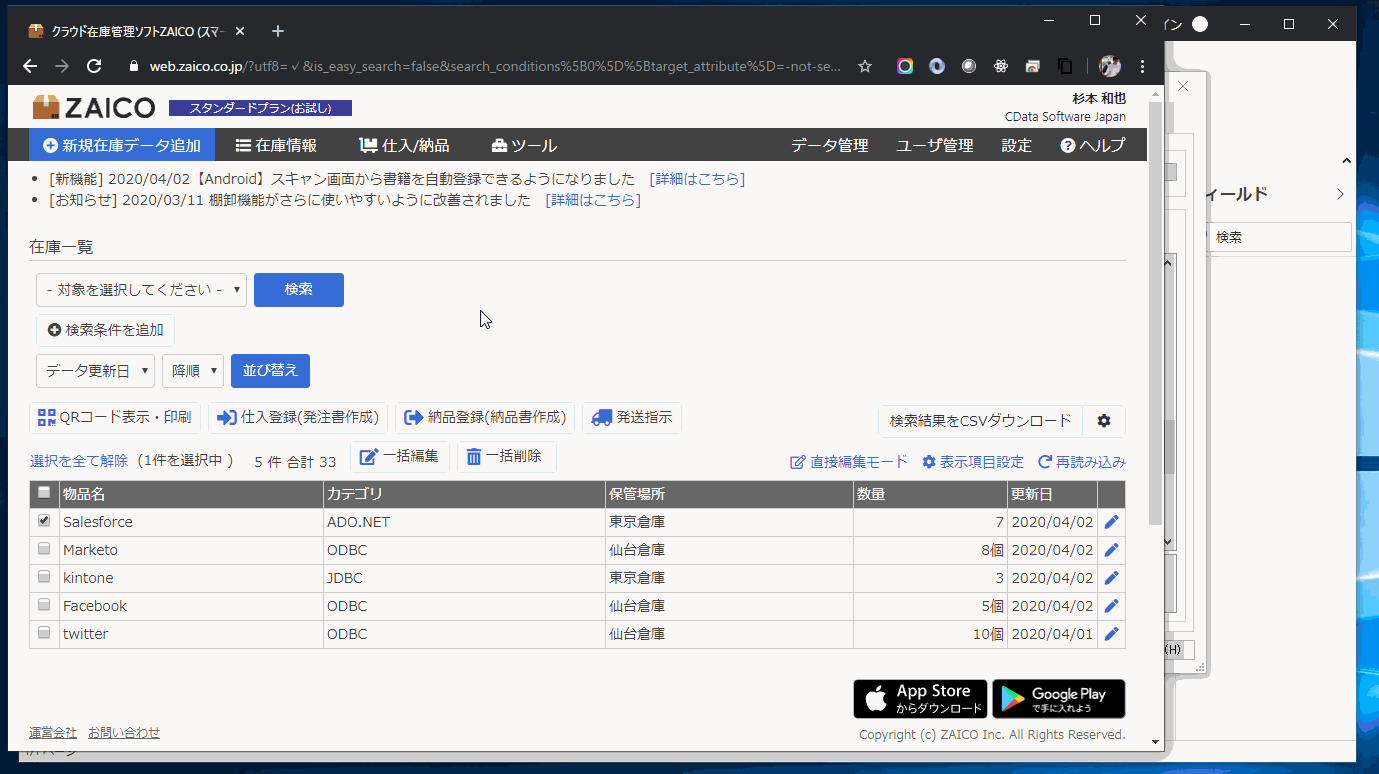
Task: Click the page vertical scrollbar
Action: pos(1156,300)
